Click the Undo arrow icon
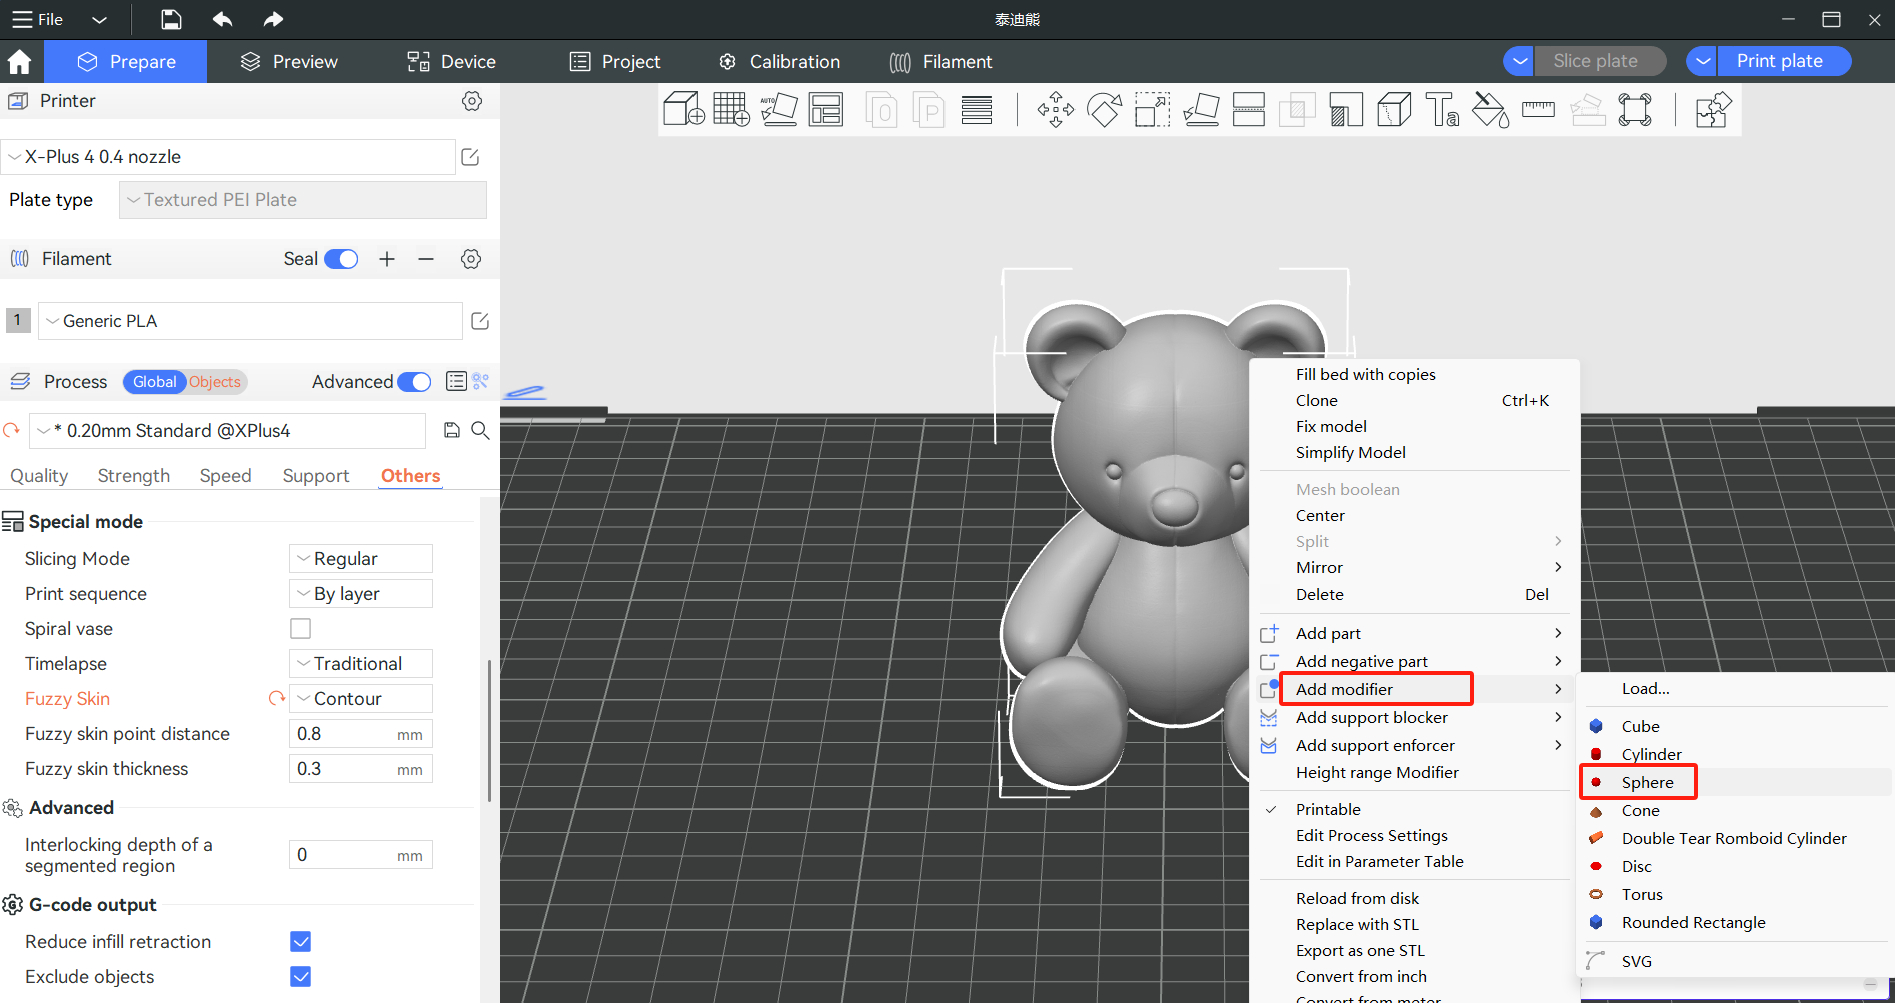 tap(222, 19)
